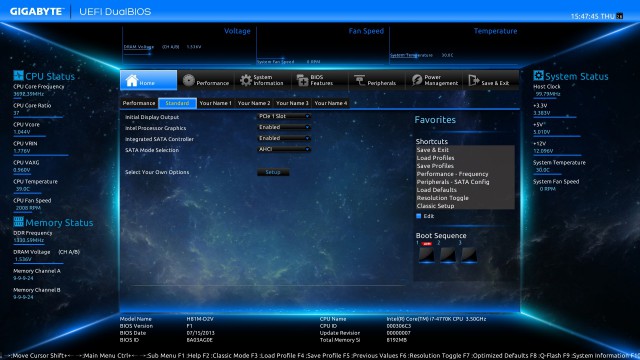Click the Voltage panel heading
The image size is (640, 360).
237,31
